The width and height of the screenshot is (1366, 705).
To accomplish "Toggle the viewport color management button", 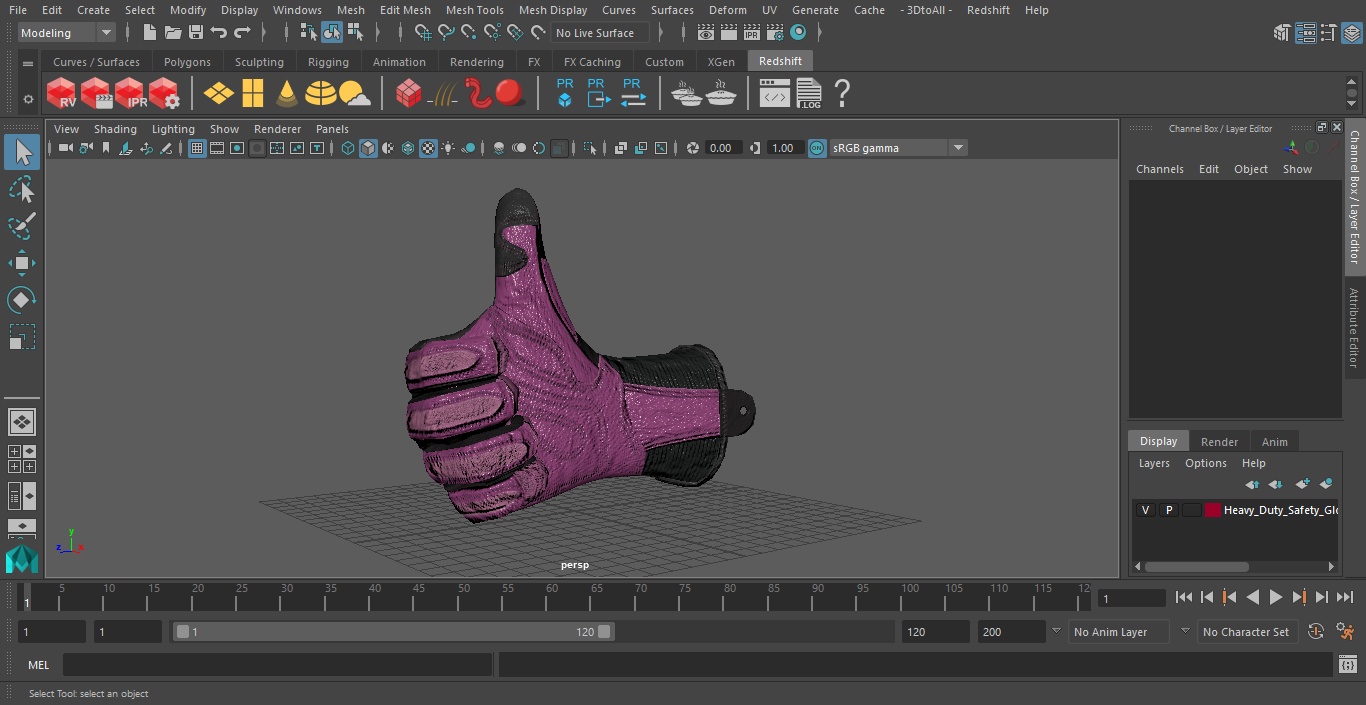I will click(x=817, y=148).
